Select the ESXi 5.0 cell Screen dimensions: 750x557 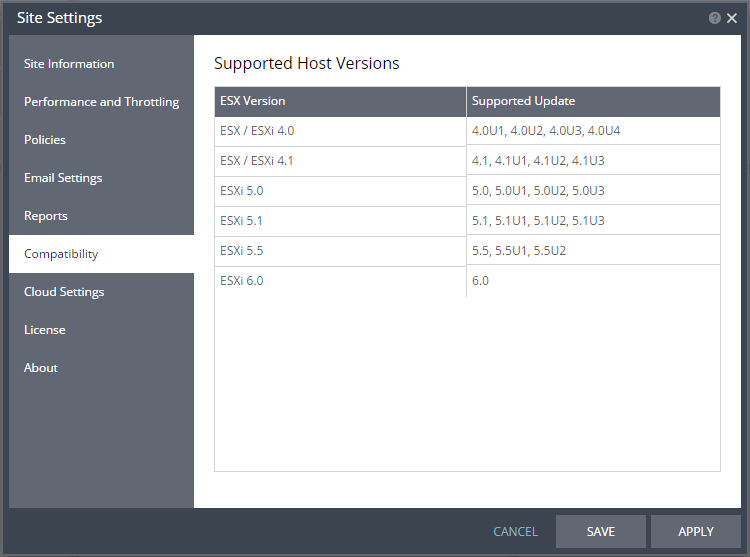(340, 191)
